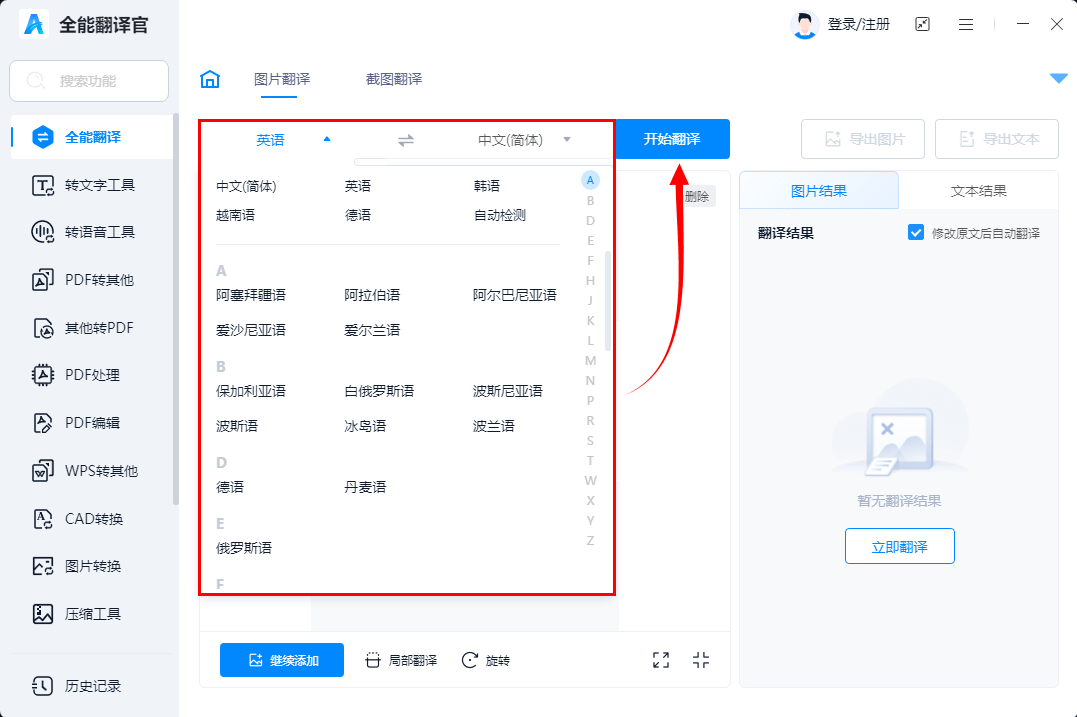Open the 压缩工具 feature

(88, 614)
